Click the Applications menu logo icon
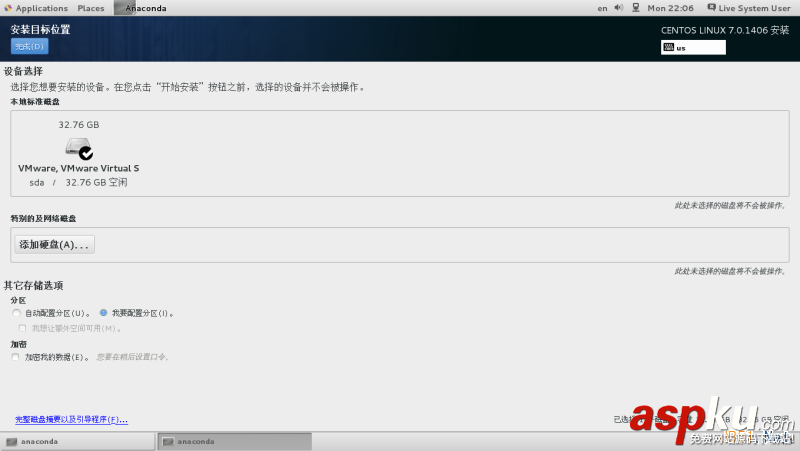The image size is (800, 451). coord(8,8)
